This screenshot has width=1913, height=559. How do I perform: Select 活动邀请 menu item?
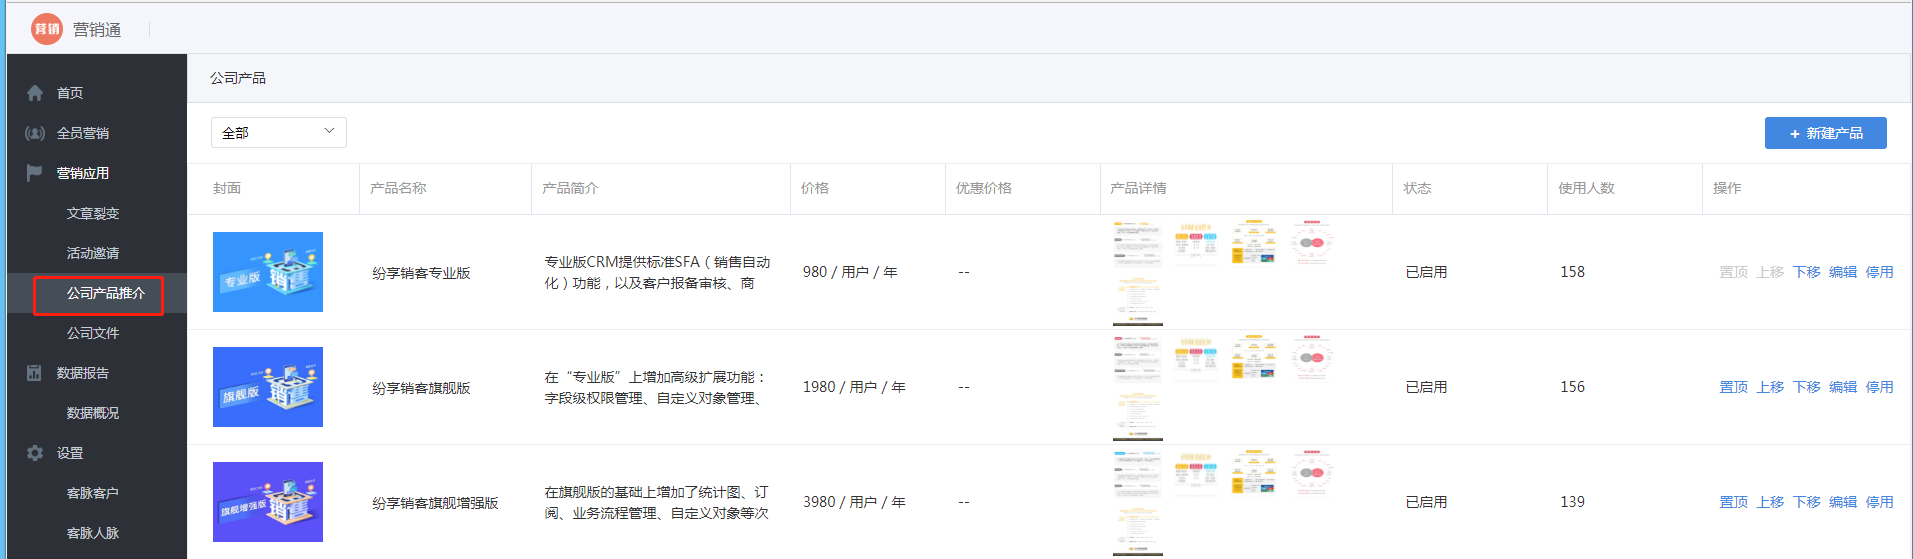[x=93, y=253]
